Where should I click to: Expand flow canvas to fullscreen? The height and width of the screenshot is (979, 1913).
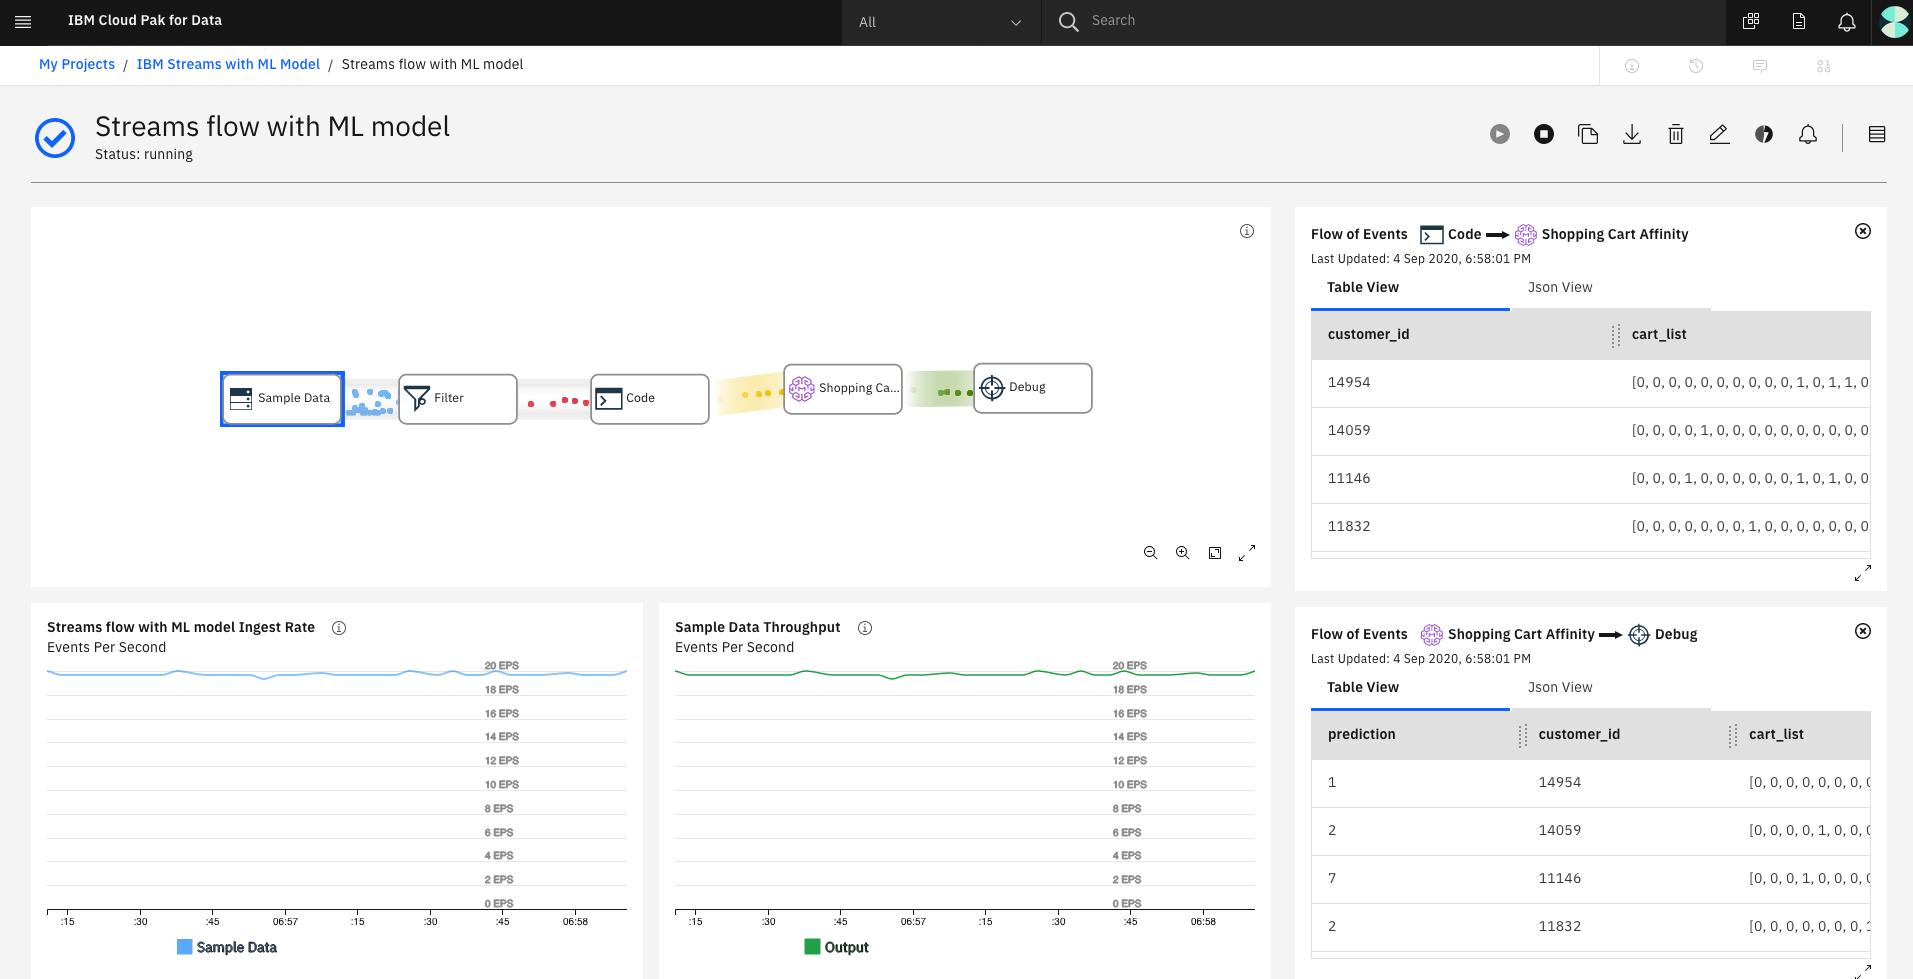[x=1247, y=553]
